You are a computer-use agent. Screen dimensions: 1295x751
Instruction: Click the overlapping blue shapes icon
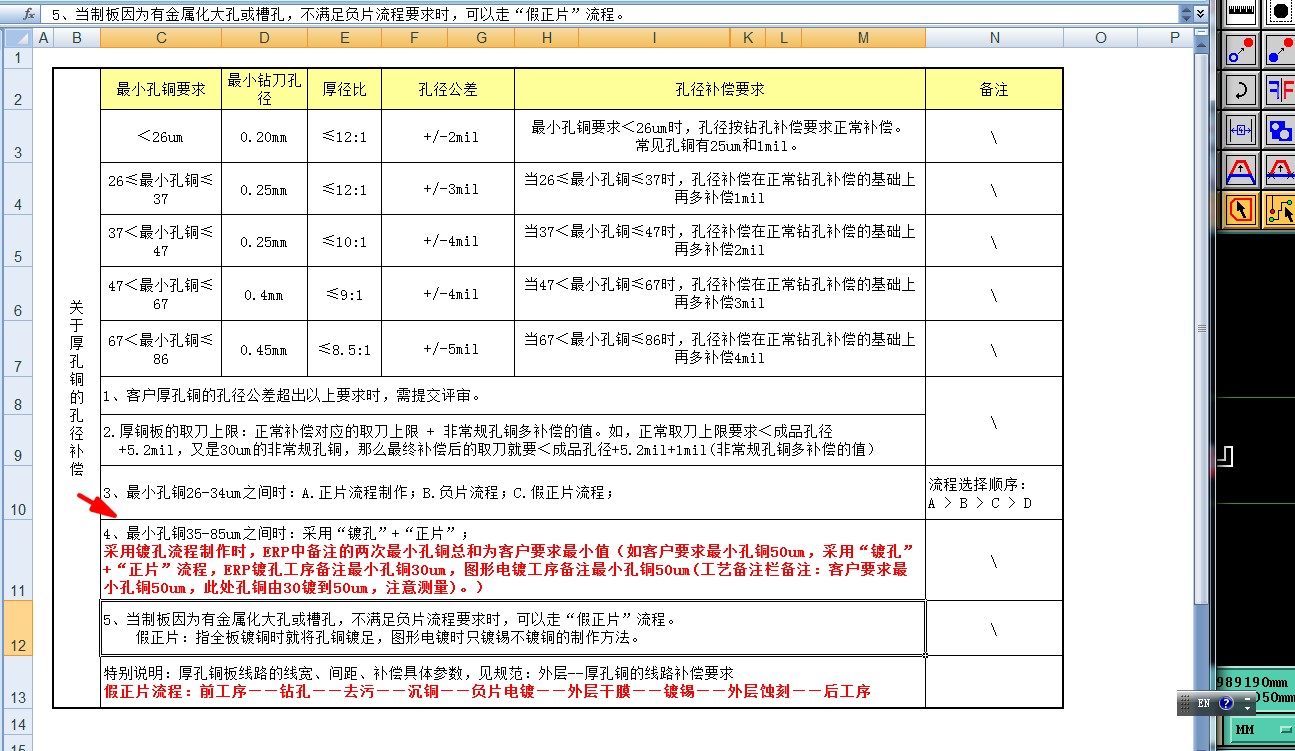1280,130
